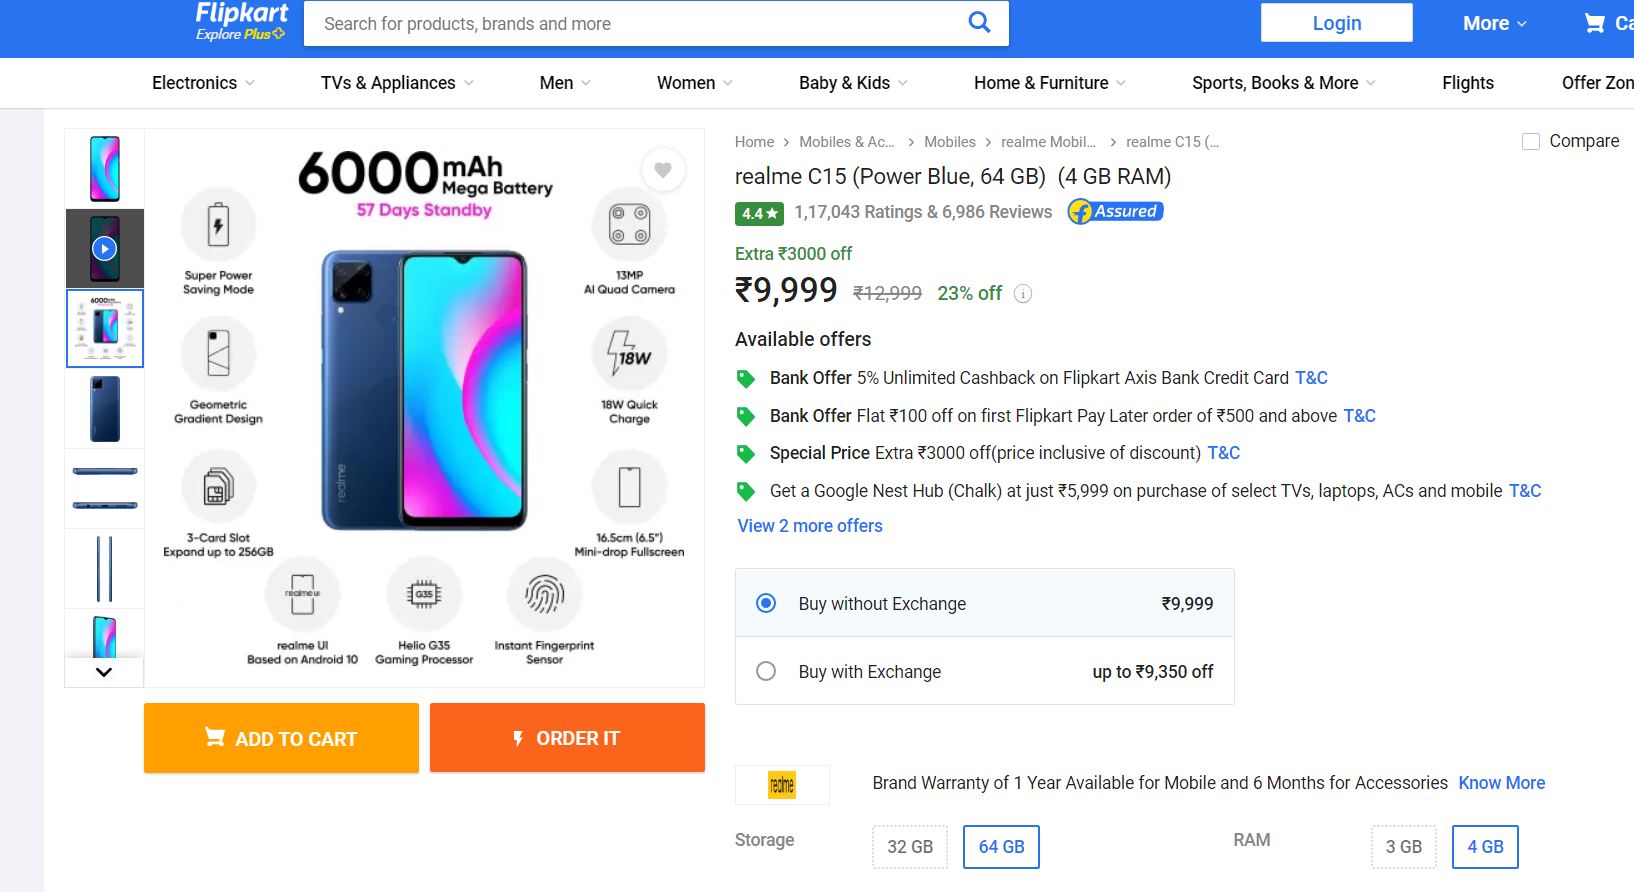The height and width of the screenshot is (892, 1634).
Task: Click the Flipkart logo
Action: coord(241,21)
